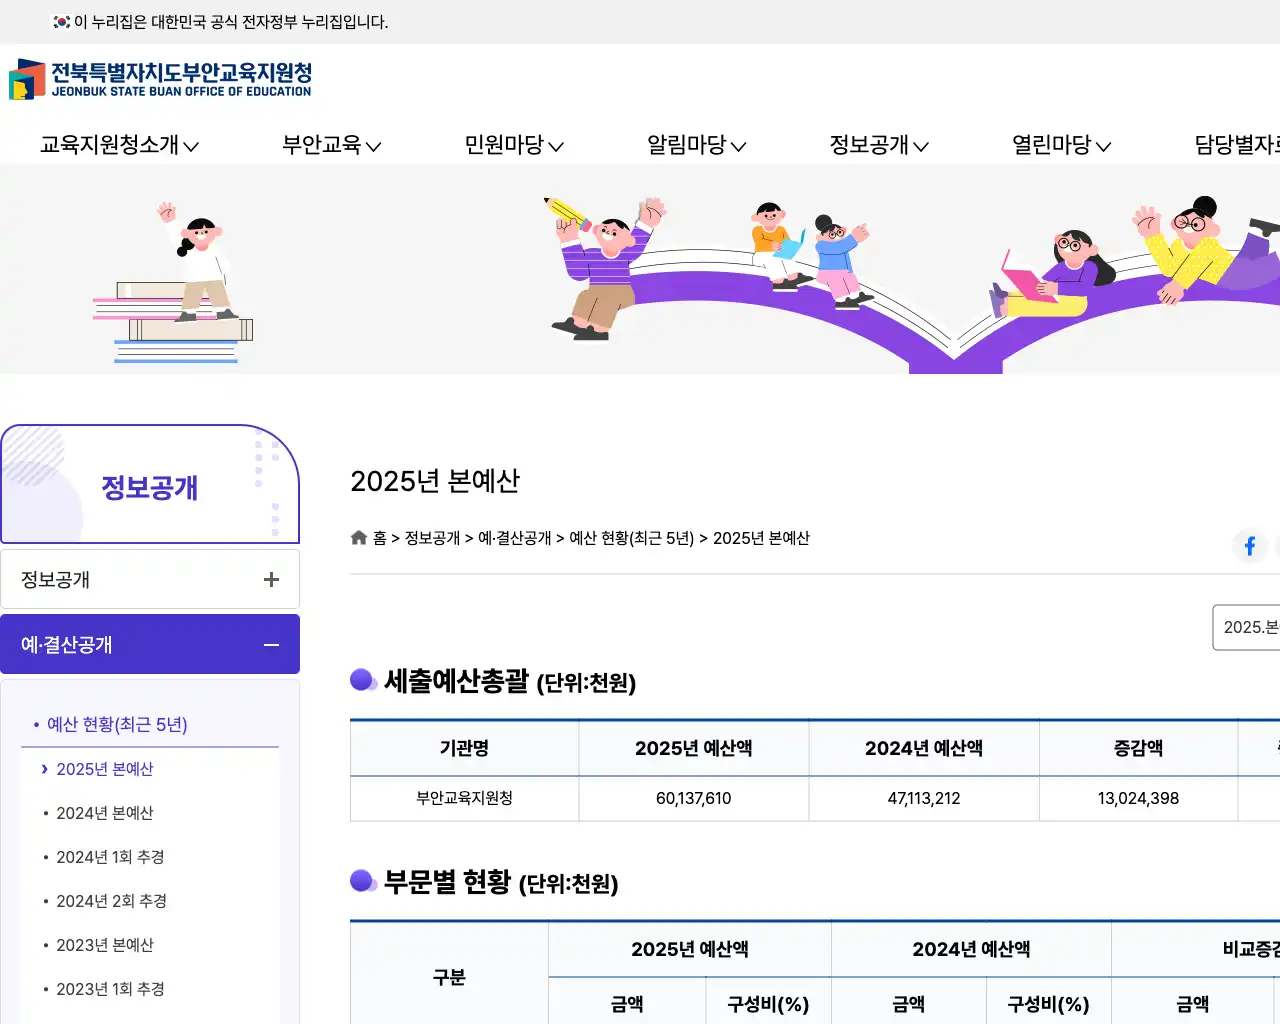Open 2024년 1회 추경 sidebar link
The height and width of the screenshot is (1024, 1280).
110,857
